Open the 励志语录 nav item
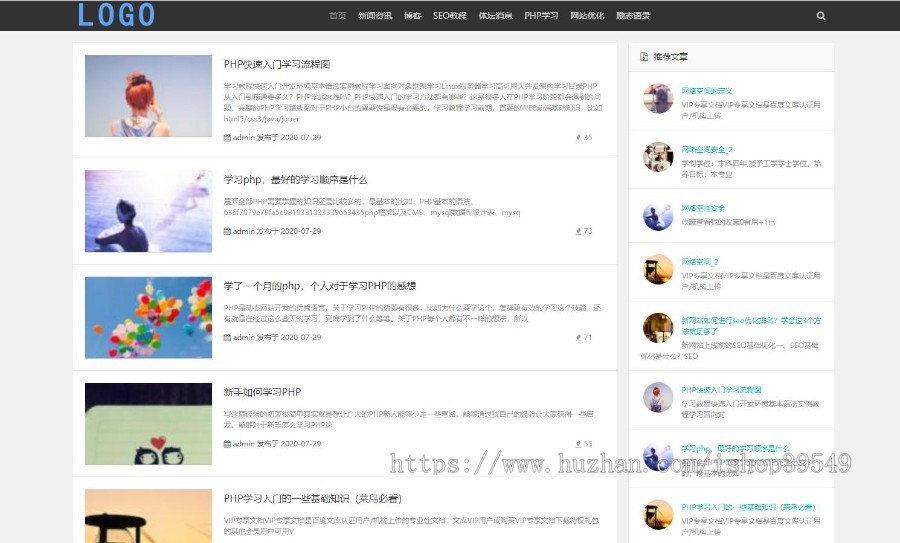Image resolution: width=900 pixels, height=543 pixels. tap(633, 15)
